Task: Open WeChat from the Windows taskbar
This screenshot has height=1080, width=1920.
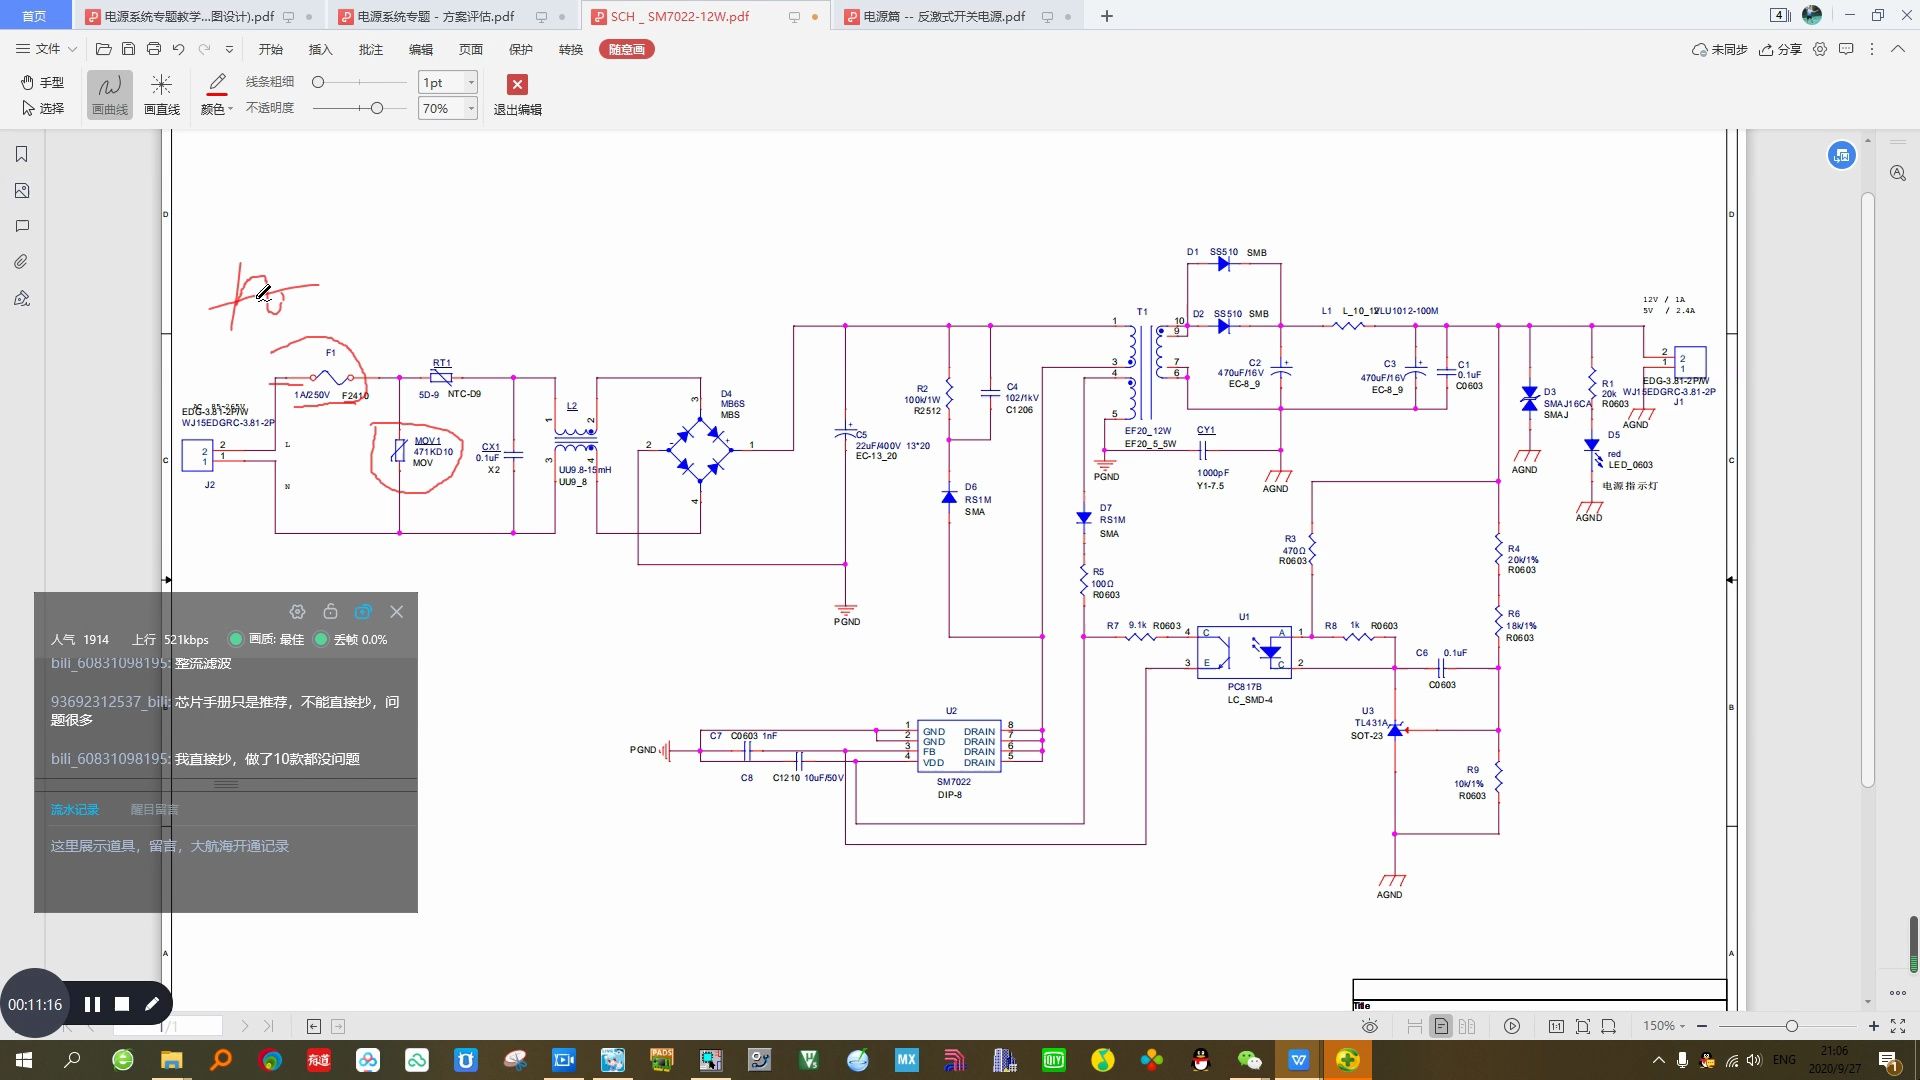Action: coord(1249,1060)
